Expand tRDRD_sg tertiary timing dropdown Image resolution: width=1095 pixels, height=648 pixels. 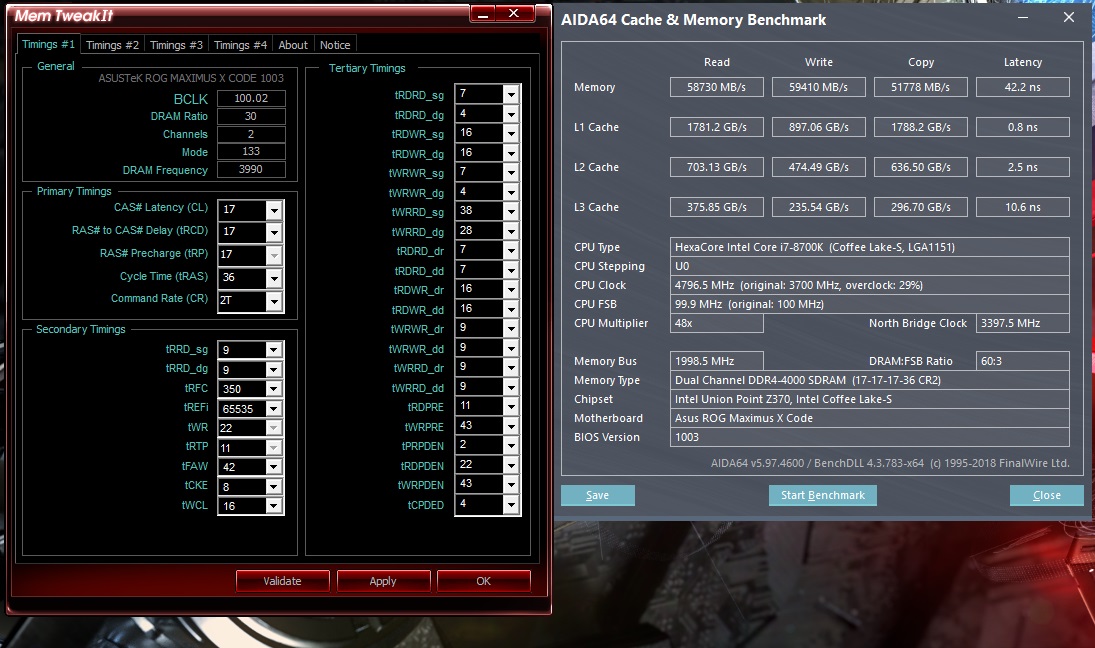click(511, 94)
